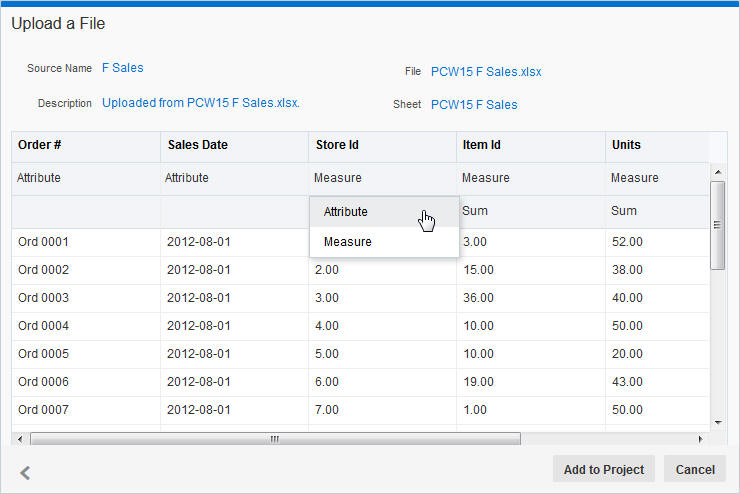Open the Order # column type dropdown
Image resolution: width=740 pixels, height=494 pixels.
[x=86, y=178]
